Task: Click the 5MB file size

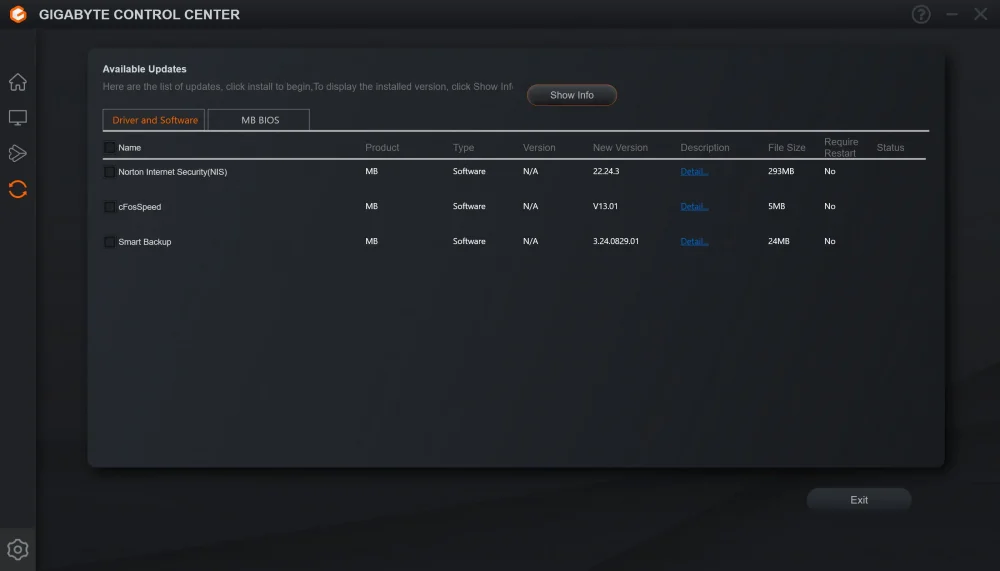Action: 776,206
